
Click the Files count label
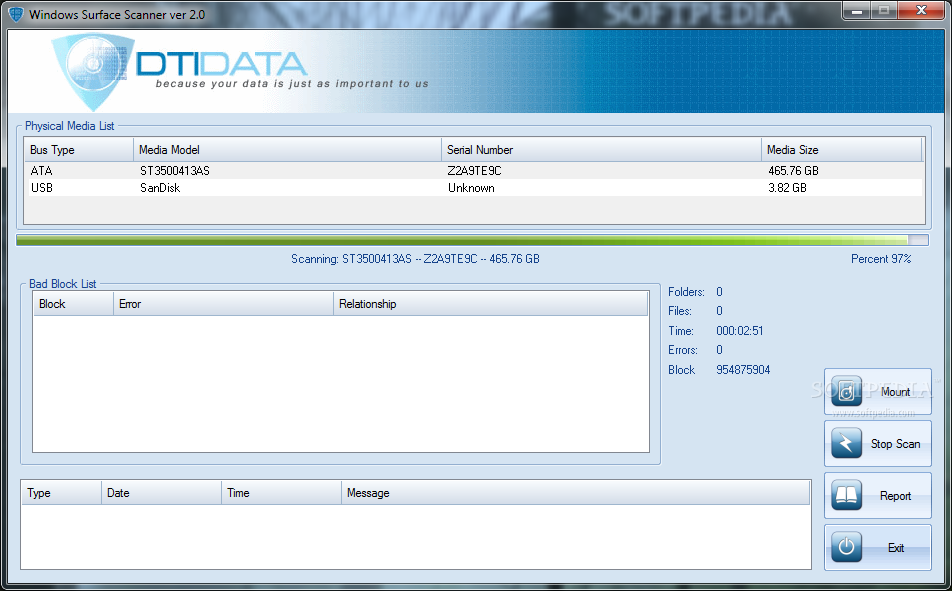[680, 311]
